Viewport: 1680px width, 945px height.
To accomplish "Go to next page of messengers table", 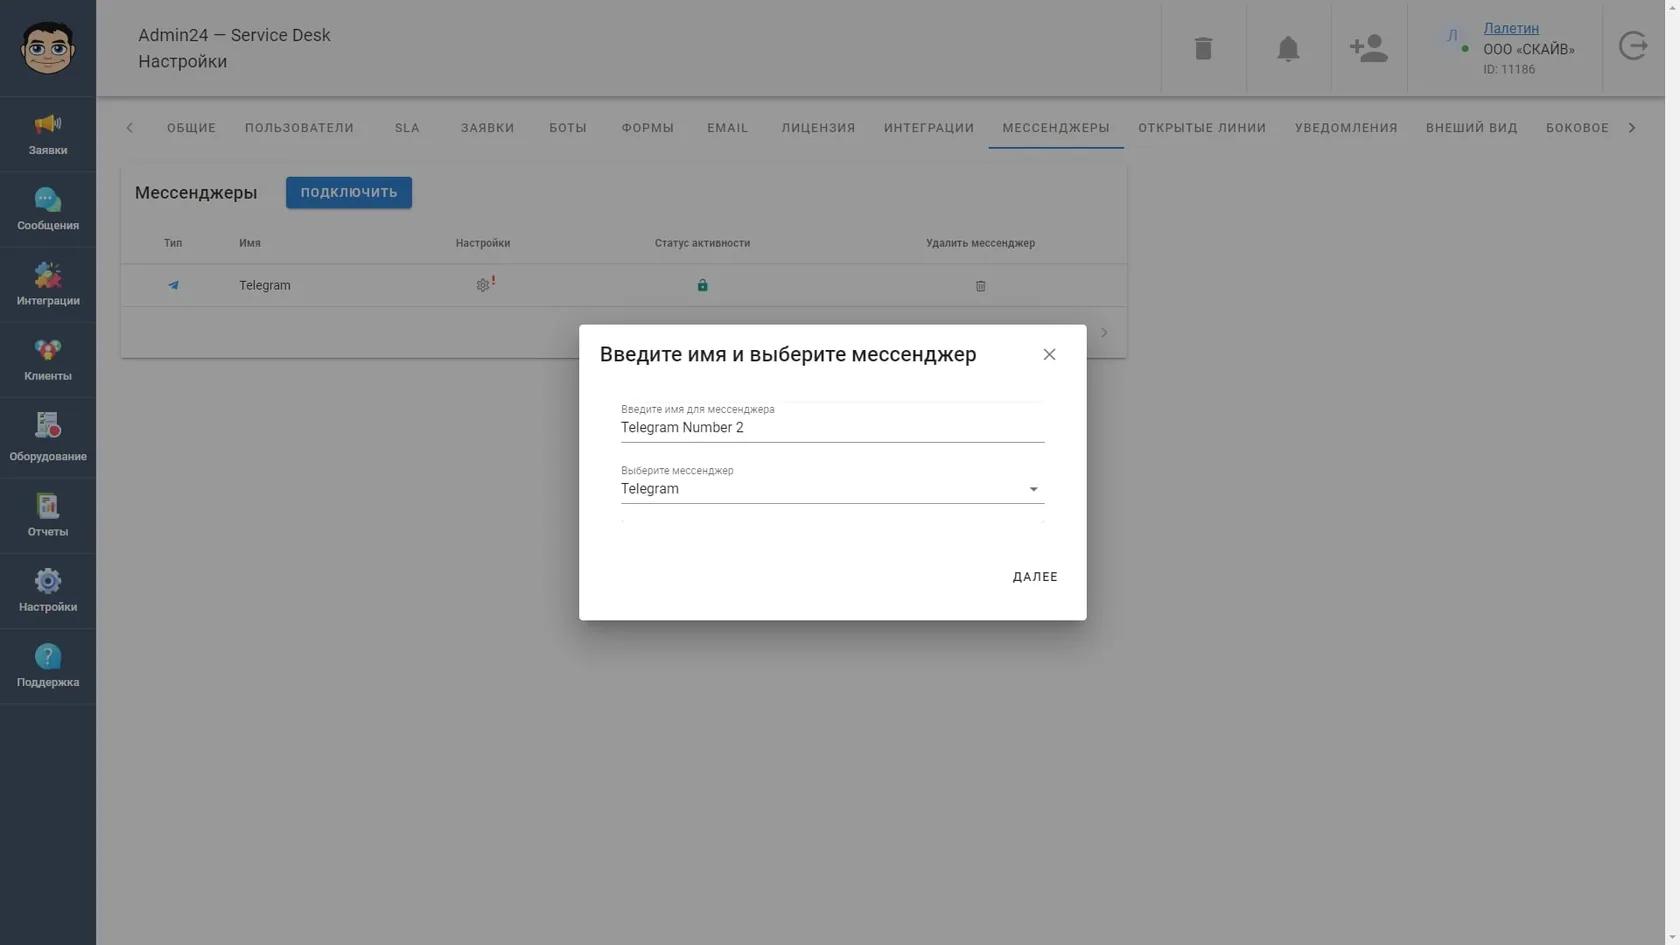I will click(x=1104, y=332).
